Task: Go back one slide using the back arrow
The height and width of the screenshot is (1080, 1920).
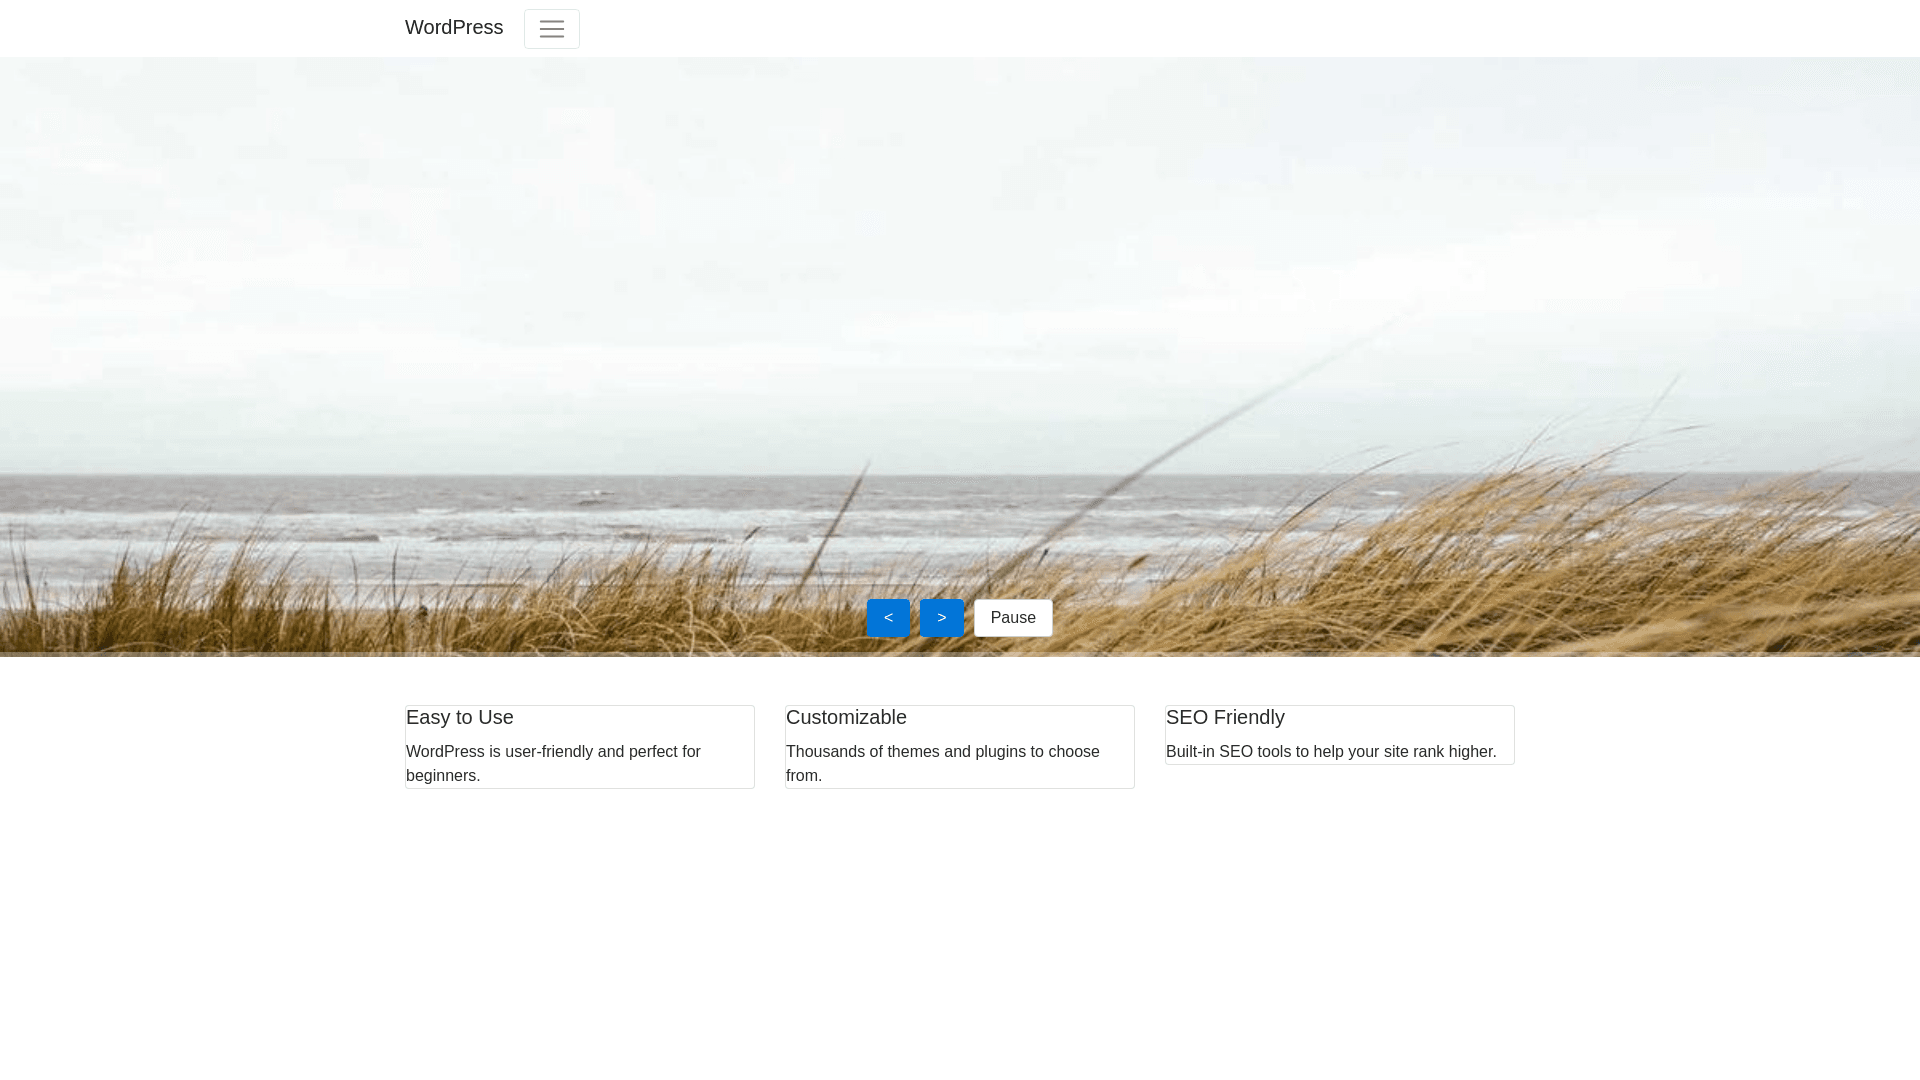Action: (888, 617)
